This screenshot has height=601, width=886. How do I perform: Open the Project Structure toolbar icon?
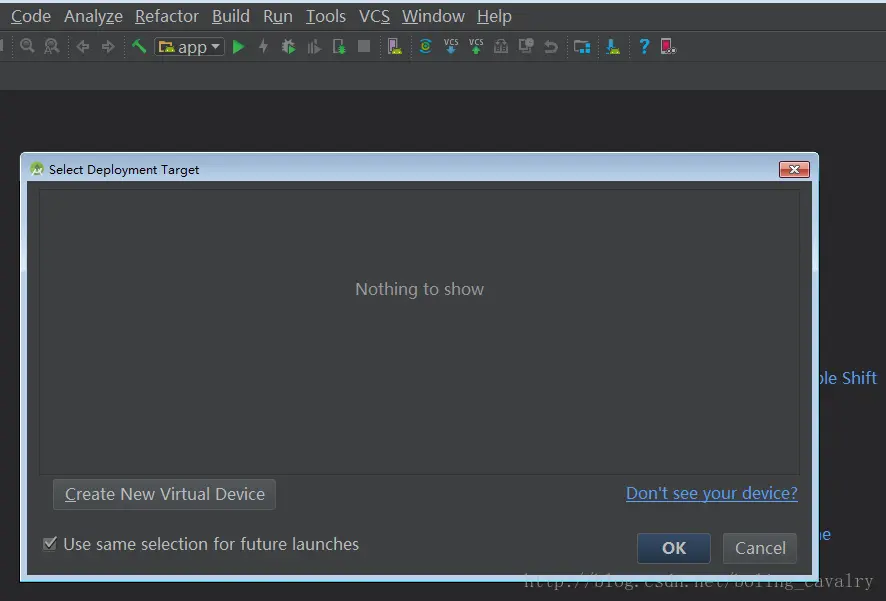(581, 46)
